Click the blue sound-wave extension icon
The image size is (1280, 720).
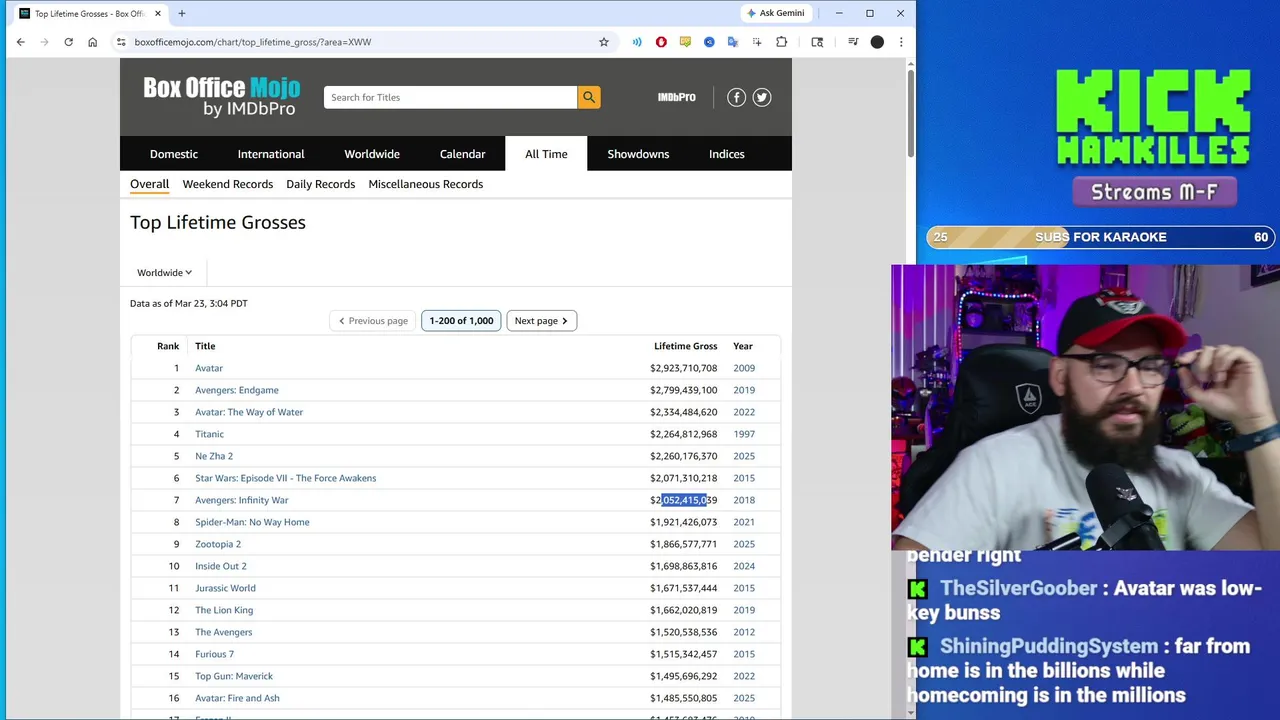coord(637,42)
